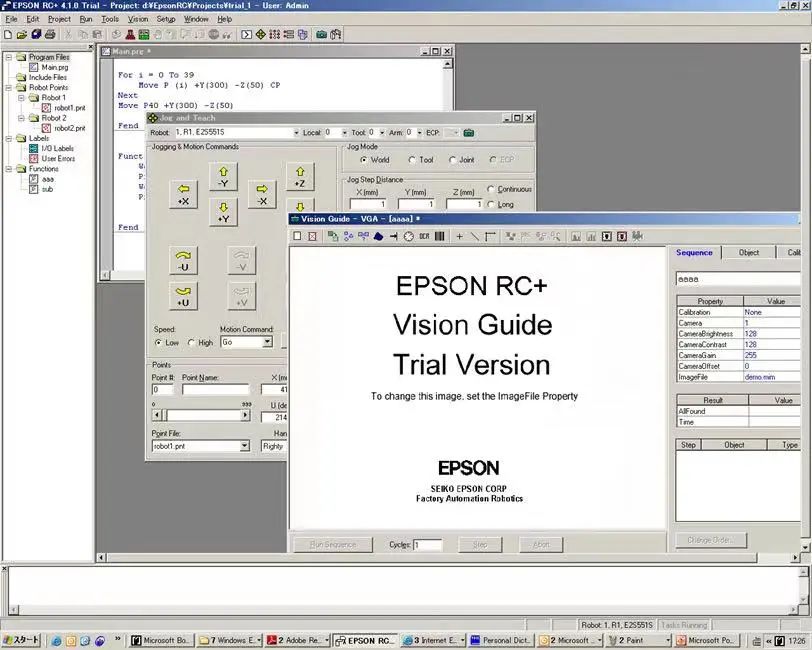Image resolution: width=812 pixels, height=650 pixels.
Task: Select World jog mode
Action: pos(364,160)
